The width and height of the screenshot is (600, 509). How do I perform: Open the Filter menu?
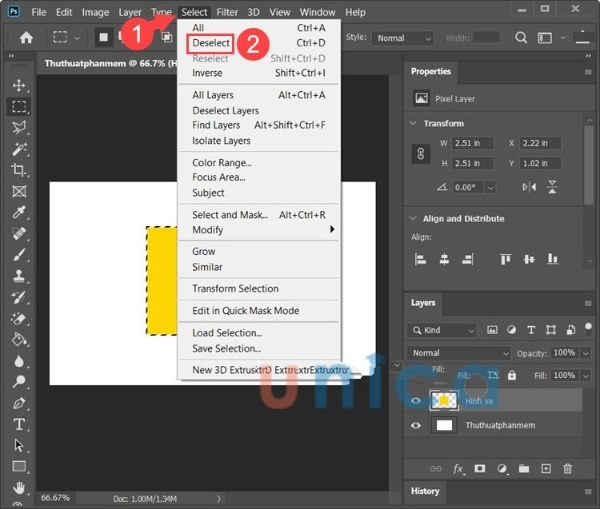(227, 12)
